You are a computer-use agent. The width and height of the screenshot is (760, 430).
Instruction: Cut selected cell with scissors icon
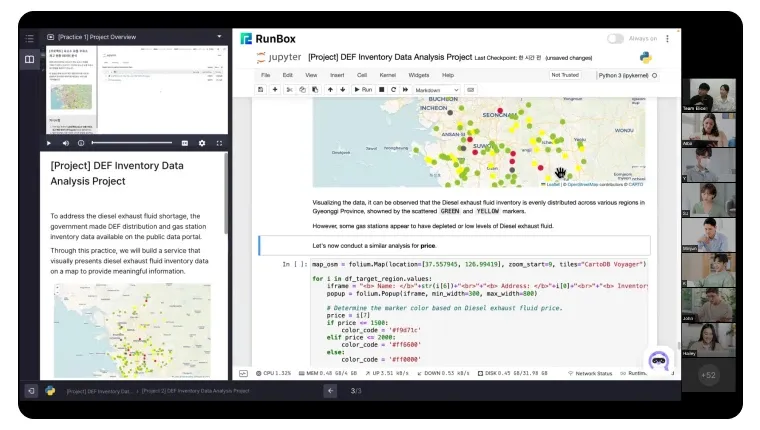289,90
